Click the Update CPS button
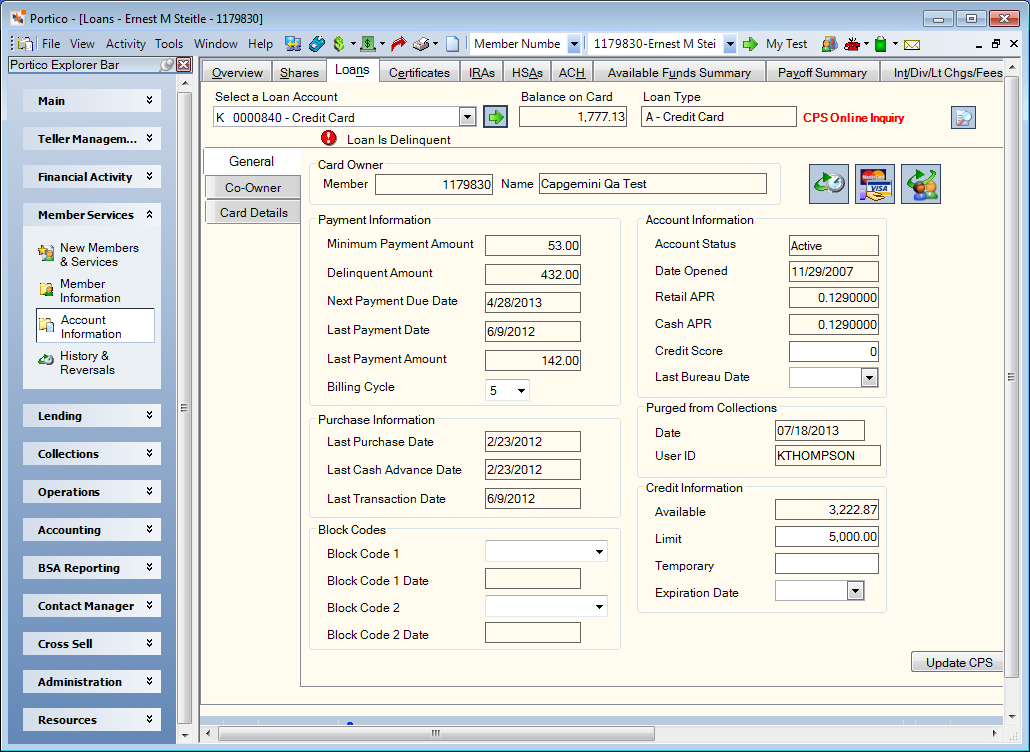Viewport: 1030px width, 752px height. (x=959, y=662)
